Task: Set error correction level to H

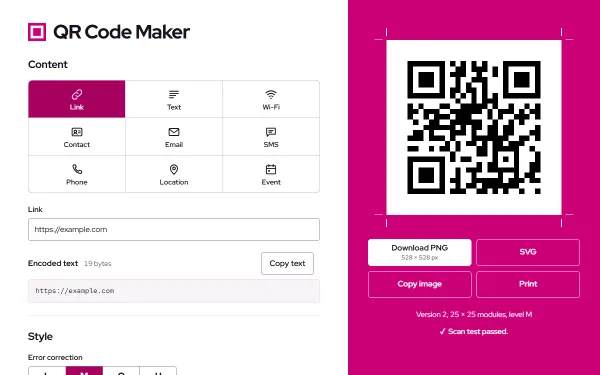Action: 158,371
